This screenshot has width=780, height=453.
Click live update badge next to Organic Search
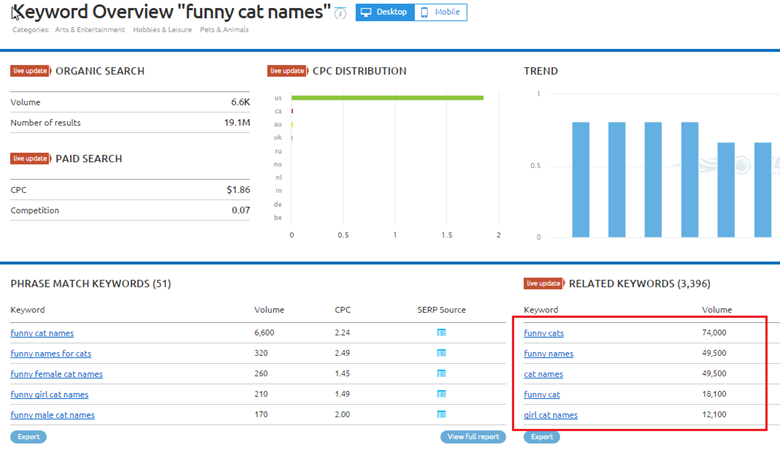(30, 71)
